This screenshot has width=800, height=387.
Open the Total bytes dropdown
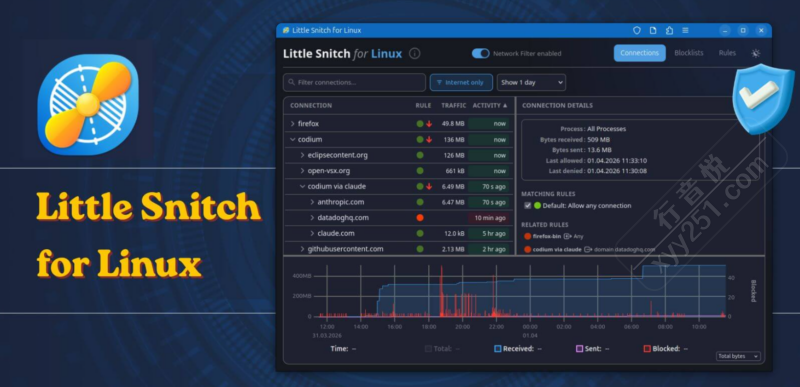click(x=738, y=356)
